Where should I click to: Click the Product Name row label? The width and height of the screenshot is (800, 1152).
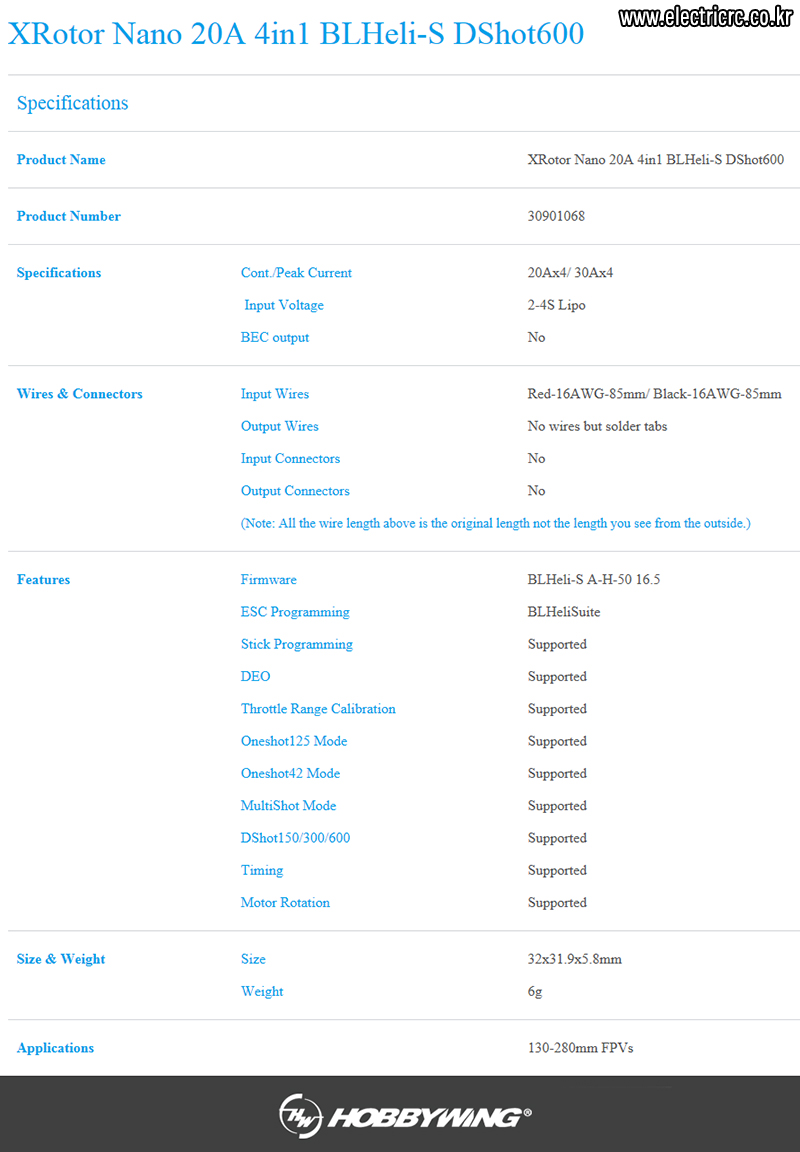pos(61,159)
